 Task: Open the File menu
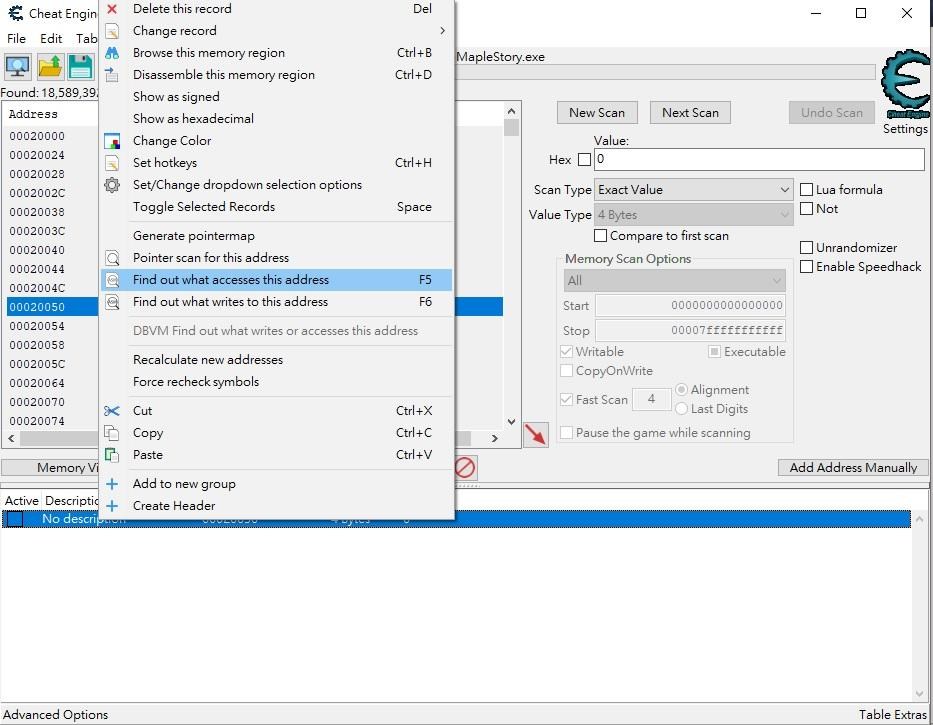[x=16, y=38]
